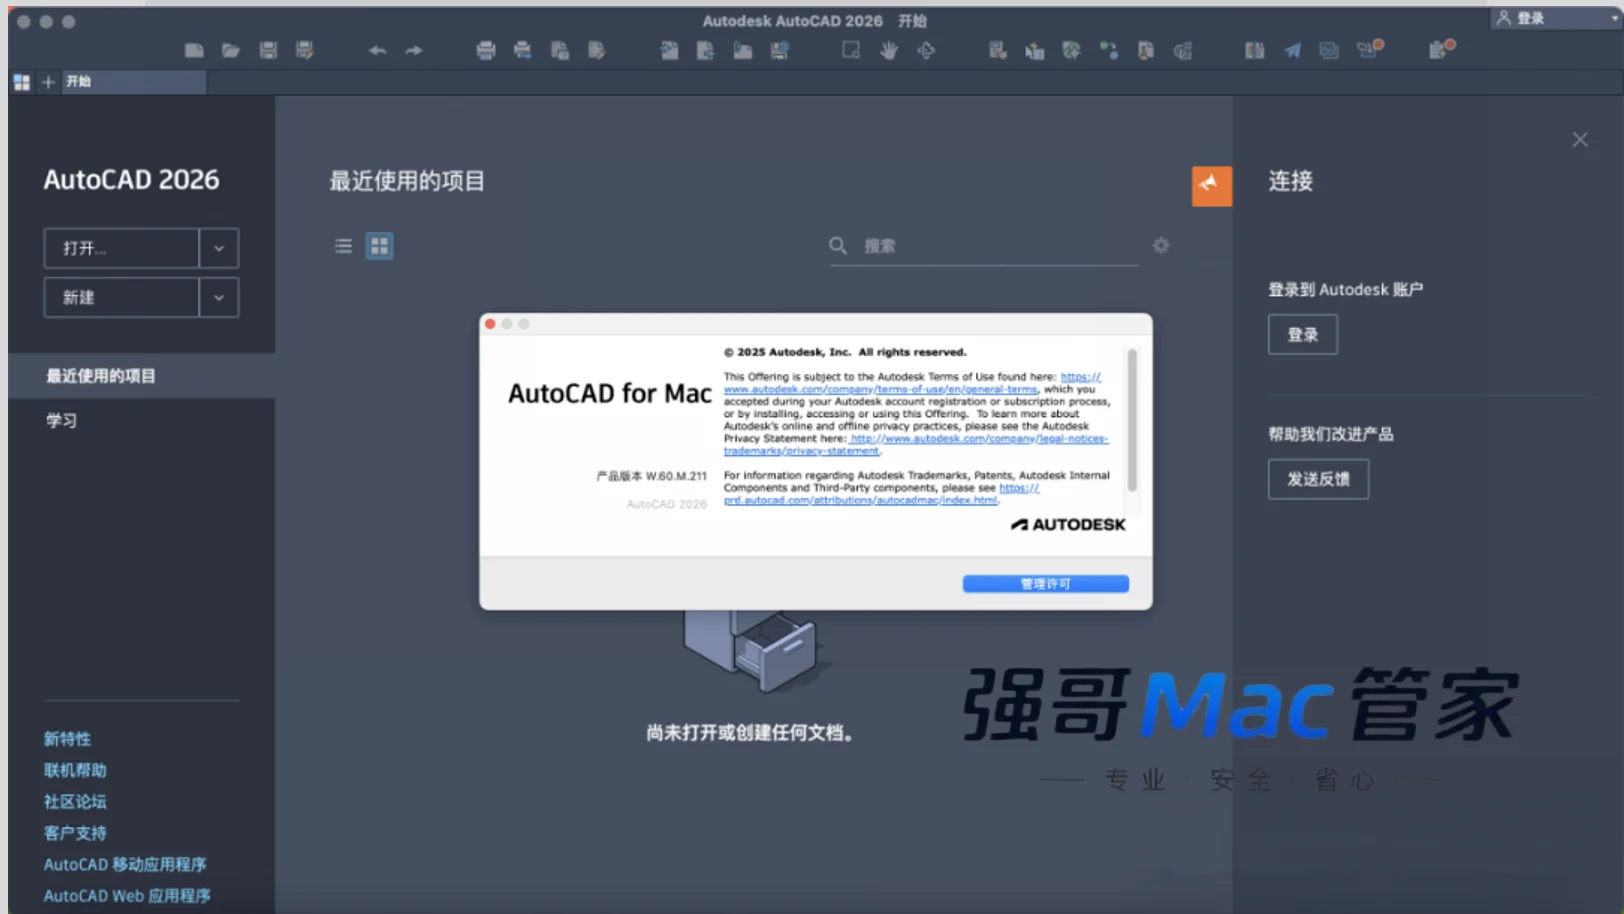Select the Zoom Window tool icon
Image resolution: width=1624 pixels, height=914 pixels.
(x=851, y=50)
